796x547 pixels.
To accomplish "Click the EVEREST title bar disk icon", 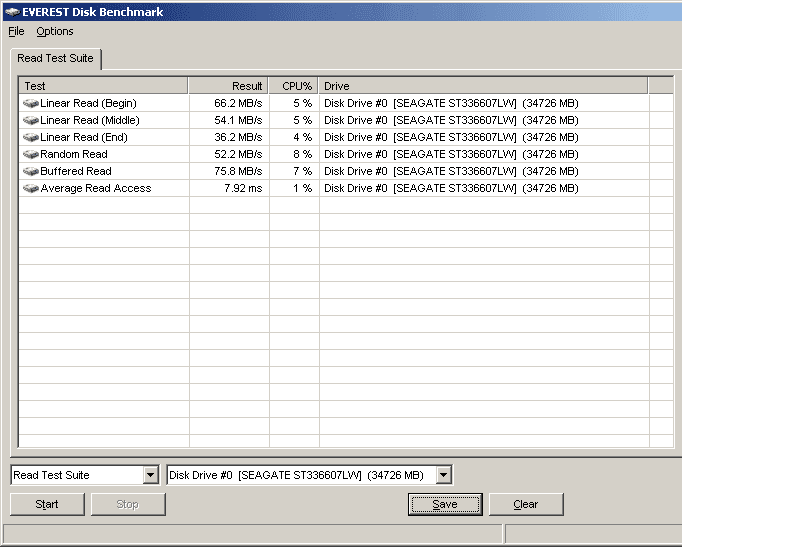I will point(12,12).
